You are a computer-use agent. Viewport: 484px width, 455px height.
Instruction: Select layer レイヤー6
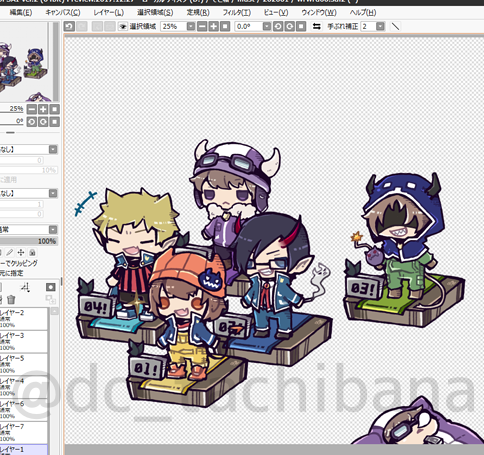pos(24,410)
